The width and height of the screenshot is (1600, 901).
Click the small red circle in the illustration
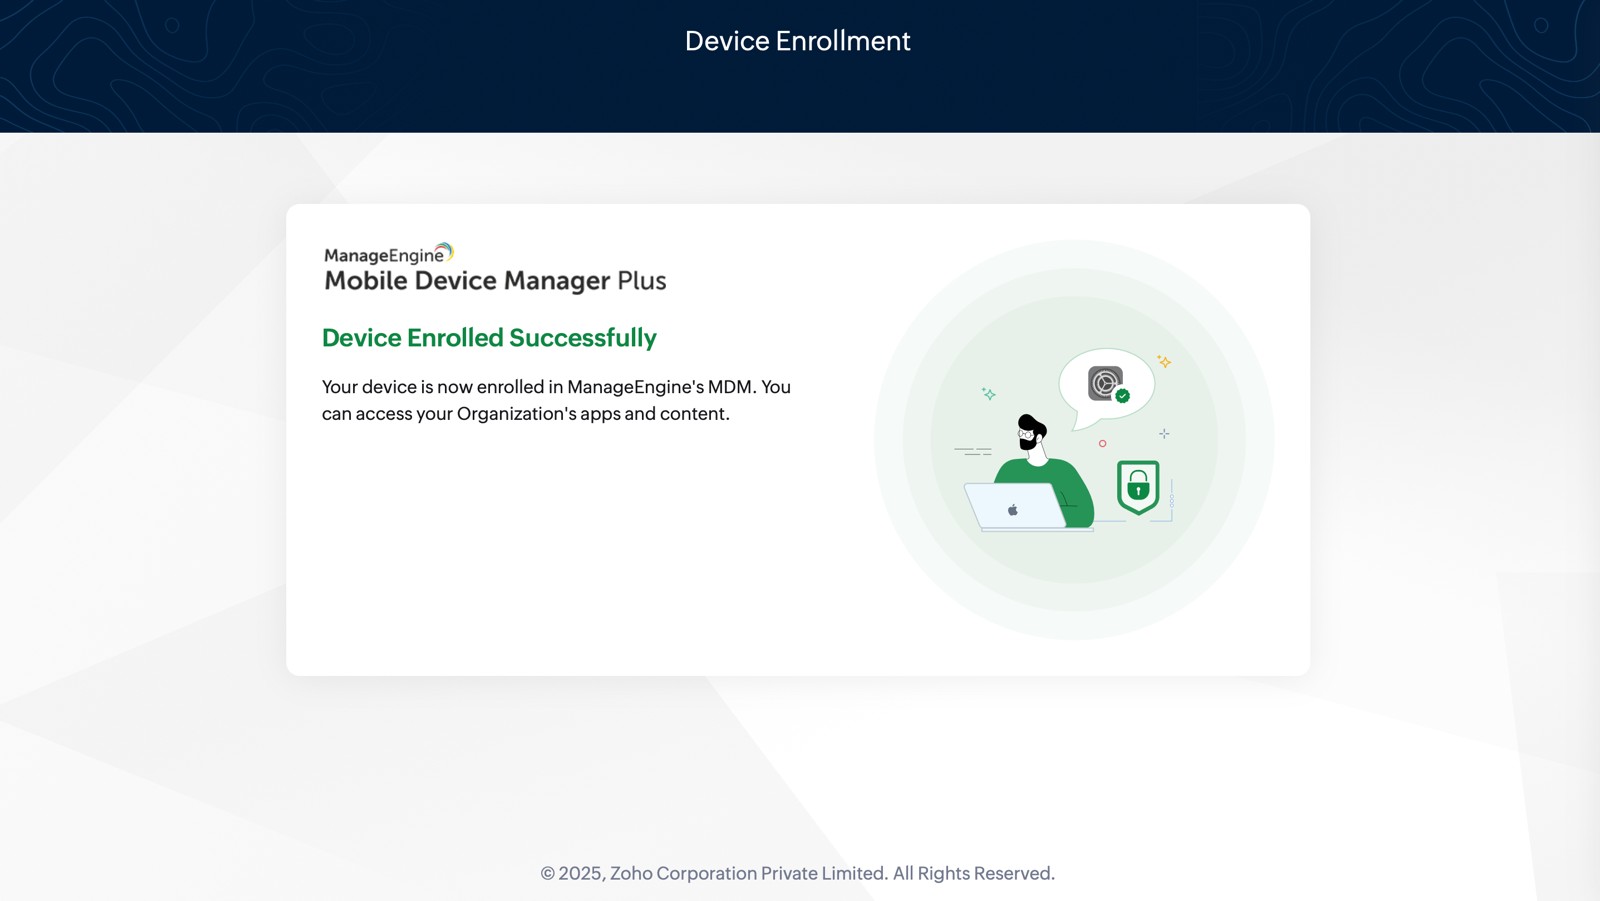[x=1103, y=444]
